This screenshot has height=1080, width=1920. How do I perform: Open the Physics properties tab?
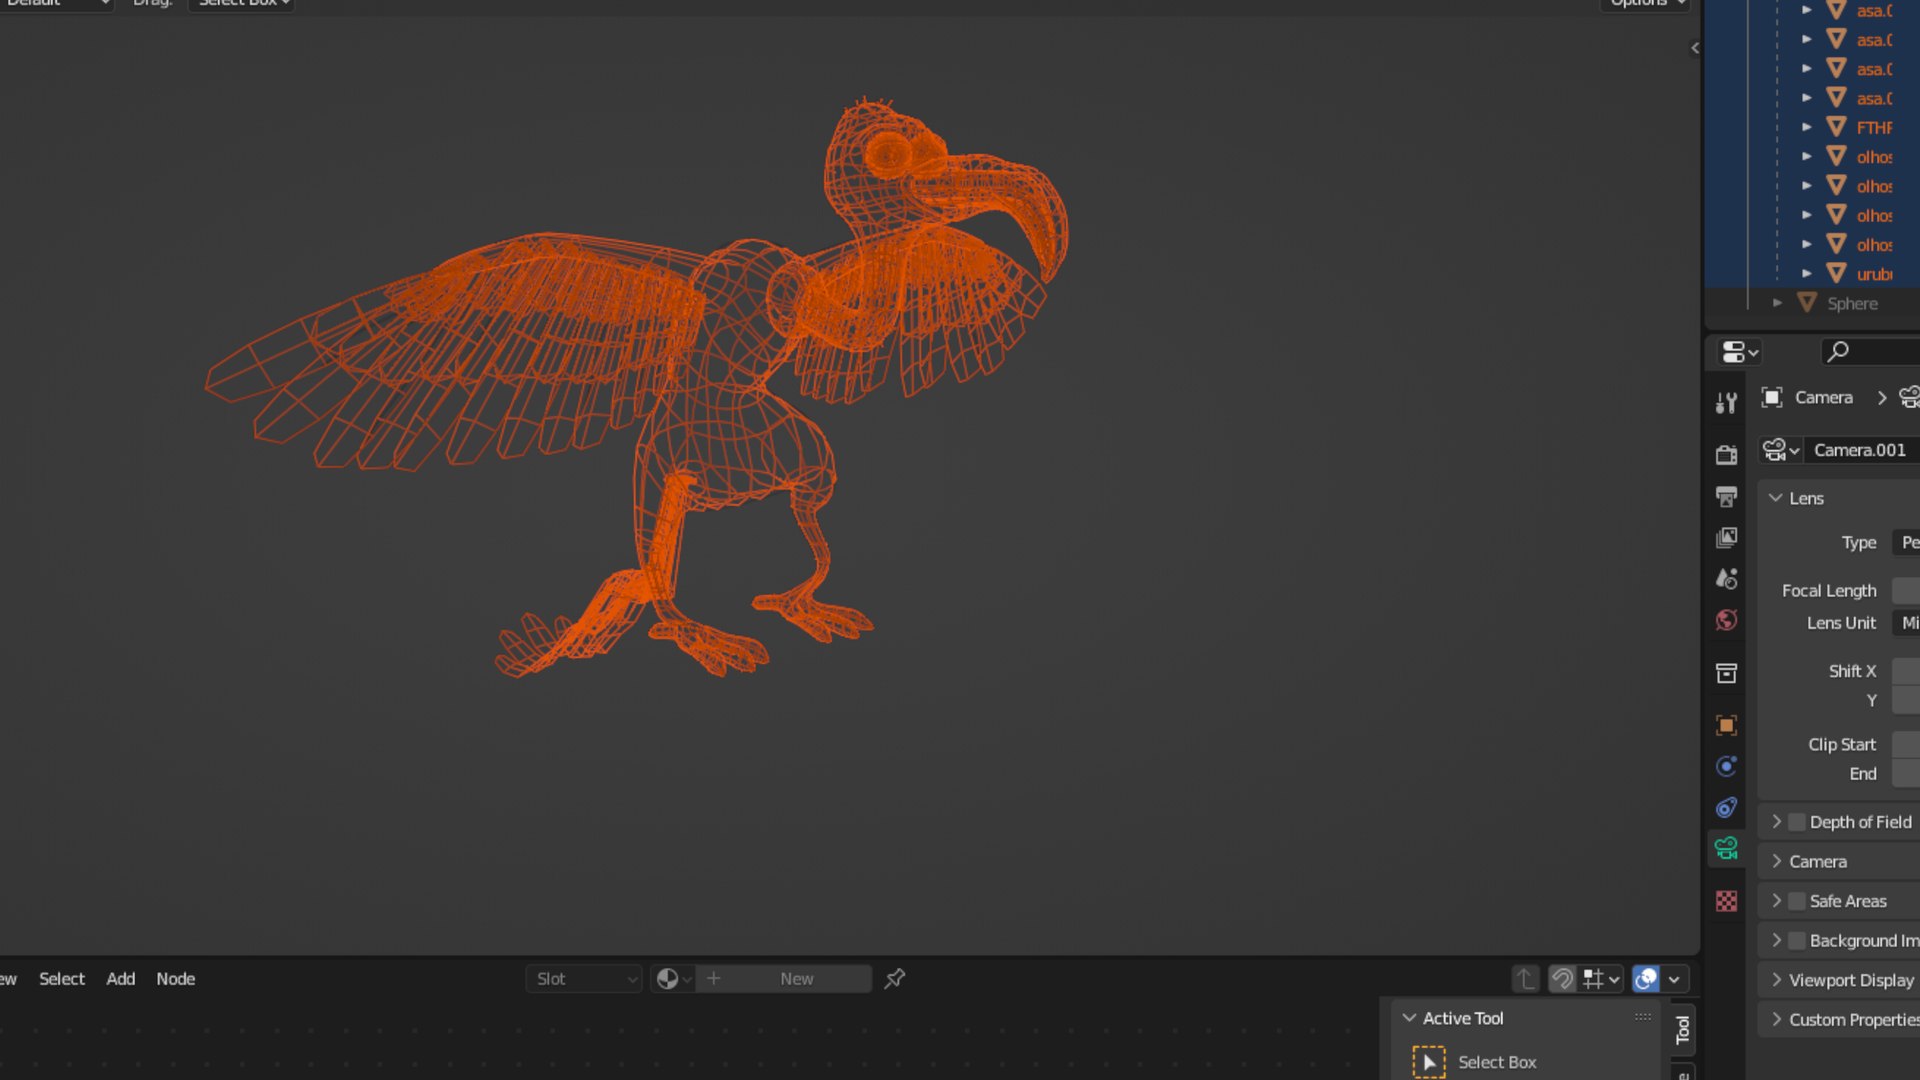pyautogui.click(x=1726, y=766)
